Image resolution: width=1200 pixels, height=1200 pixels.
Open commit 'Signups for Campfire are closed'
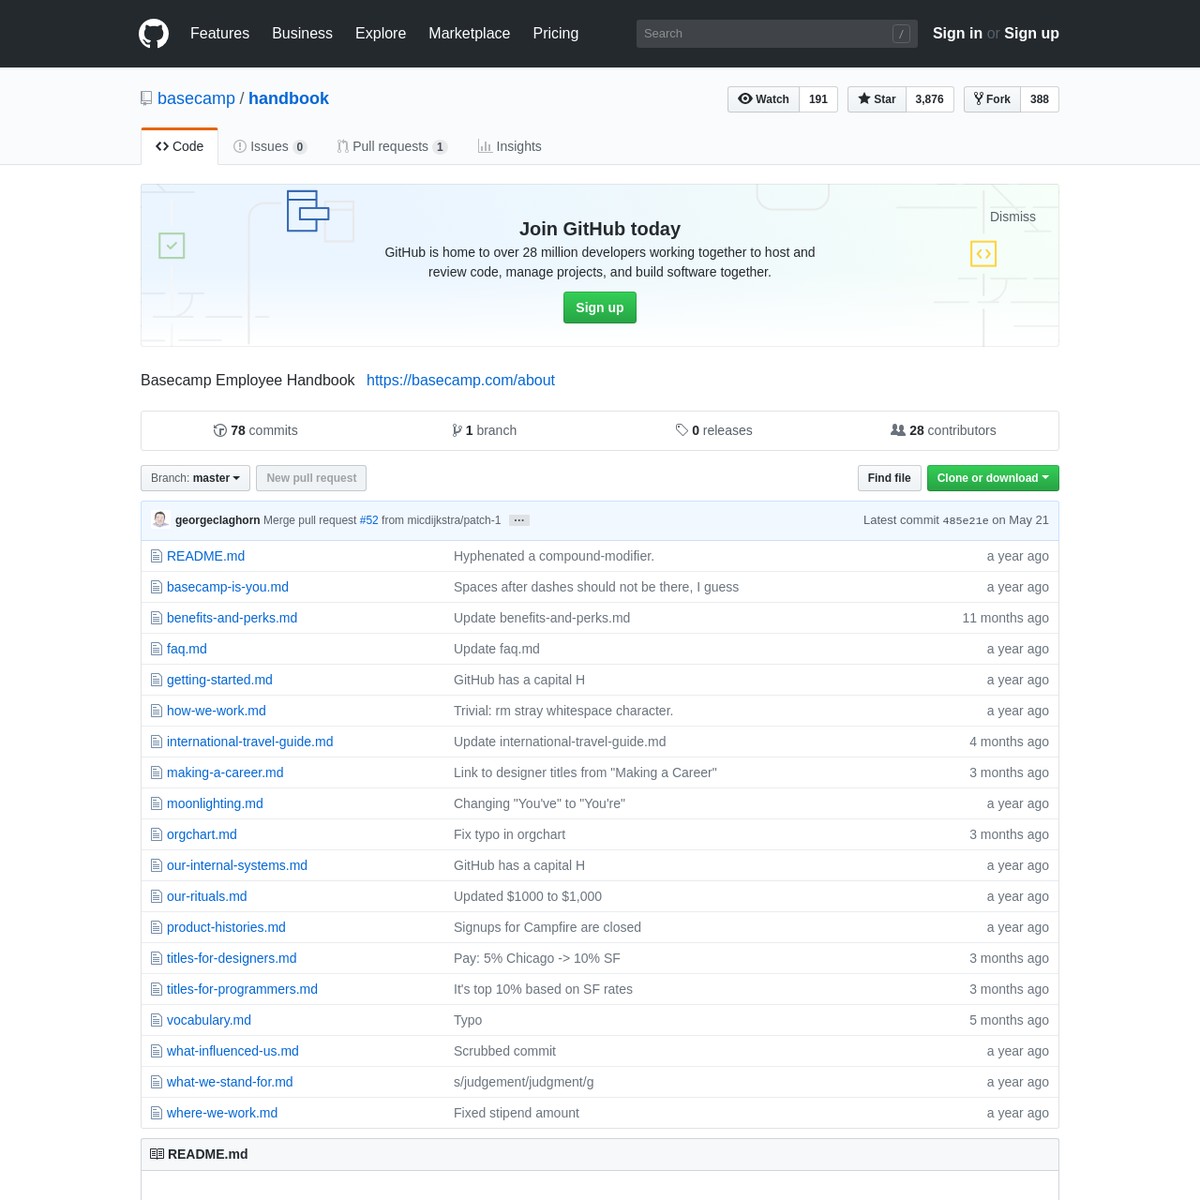pos(547,928)
